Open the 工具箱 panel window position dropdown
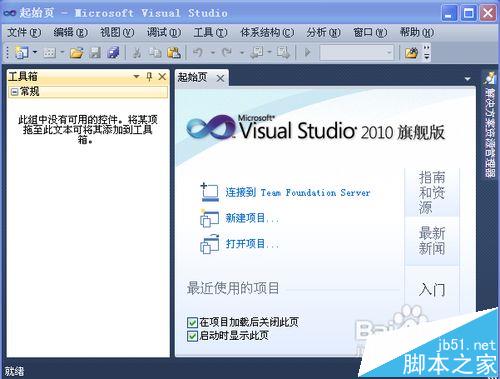 pyautogui.click(x=136, y=77)
